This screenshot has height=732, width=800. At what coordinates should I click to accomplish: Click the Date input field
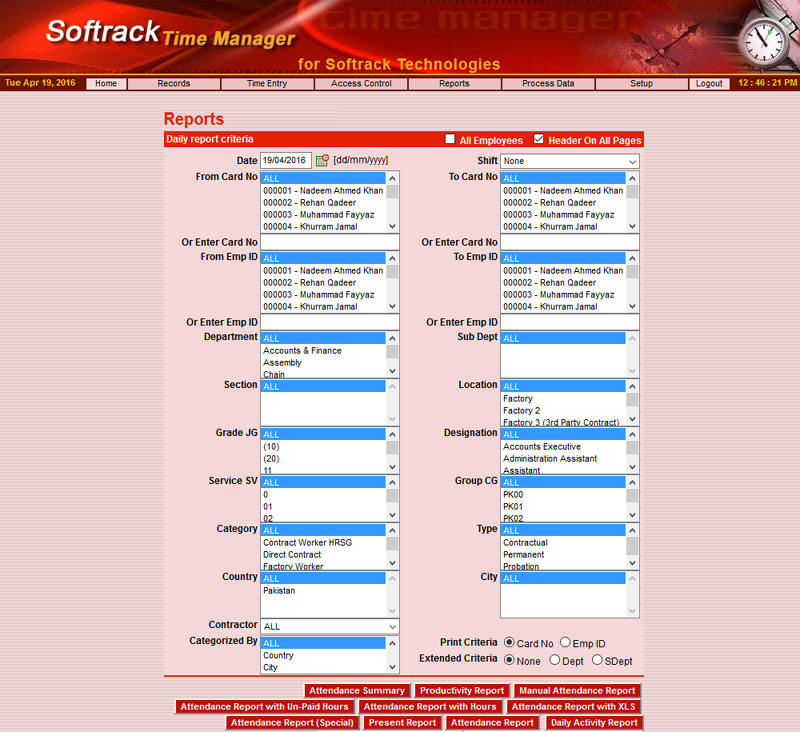point(287,160)
